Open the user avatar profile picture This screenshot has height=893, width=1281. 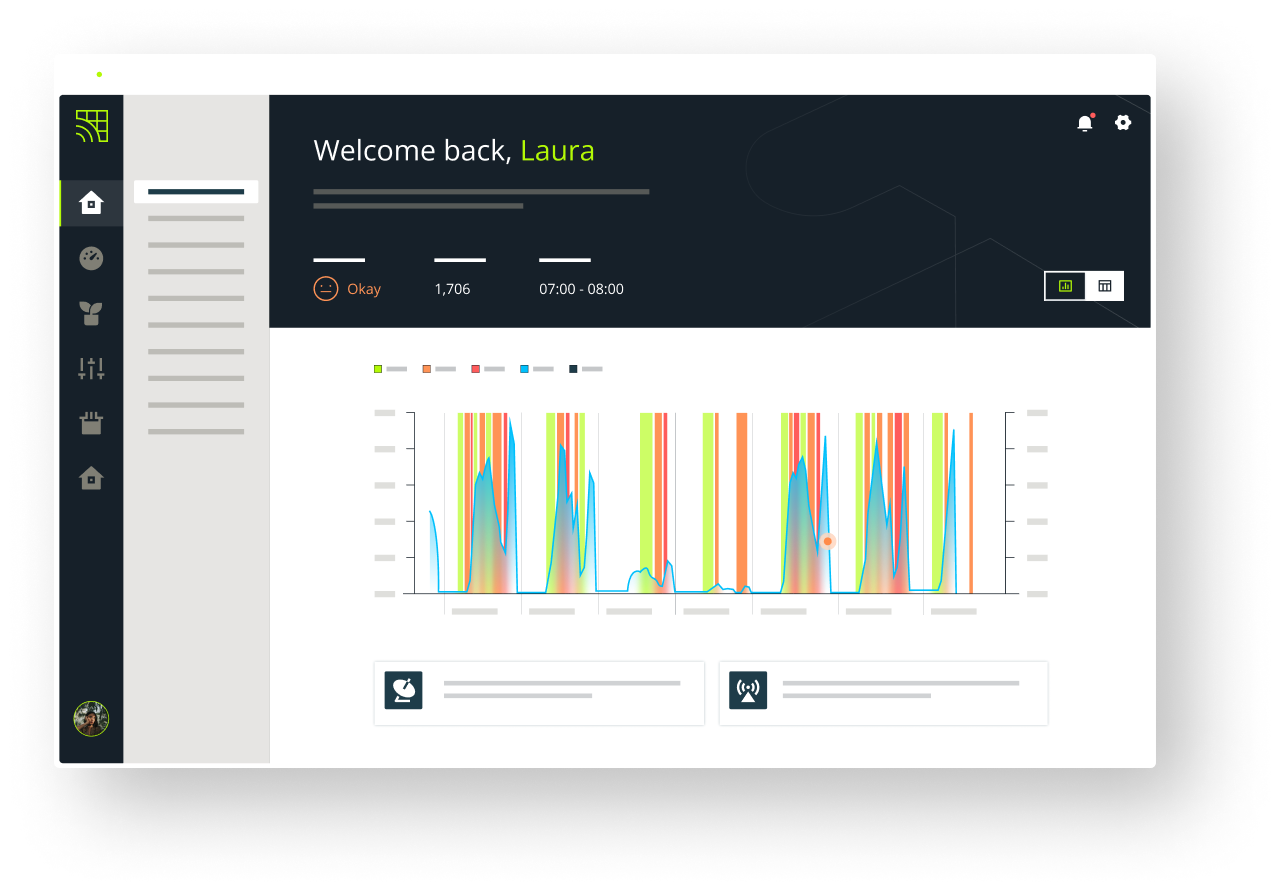[x=91, y=718]
